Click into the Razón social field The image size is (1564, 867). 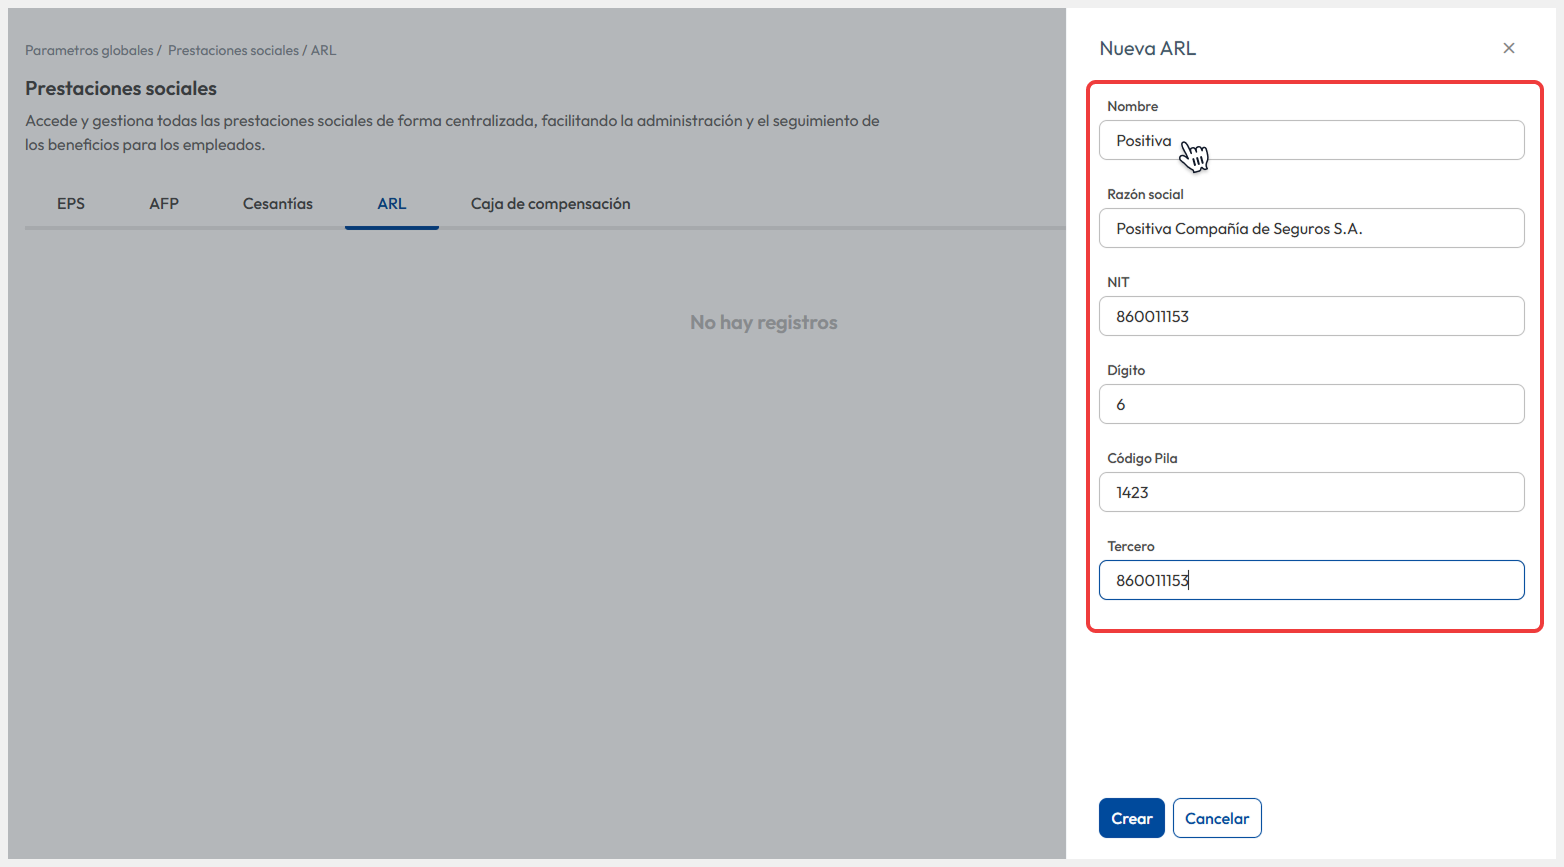tap(1310, 229)
